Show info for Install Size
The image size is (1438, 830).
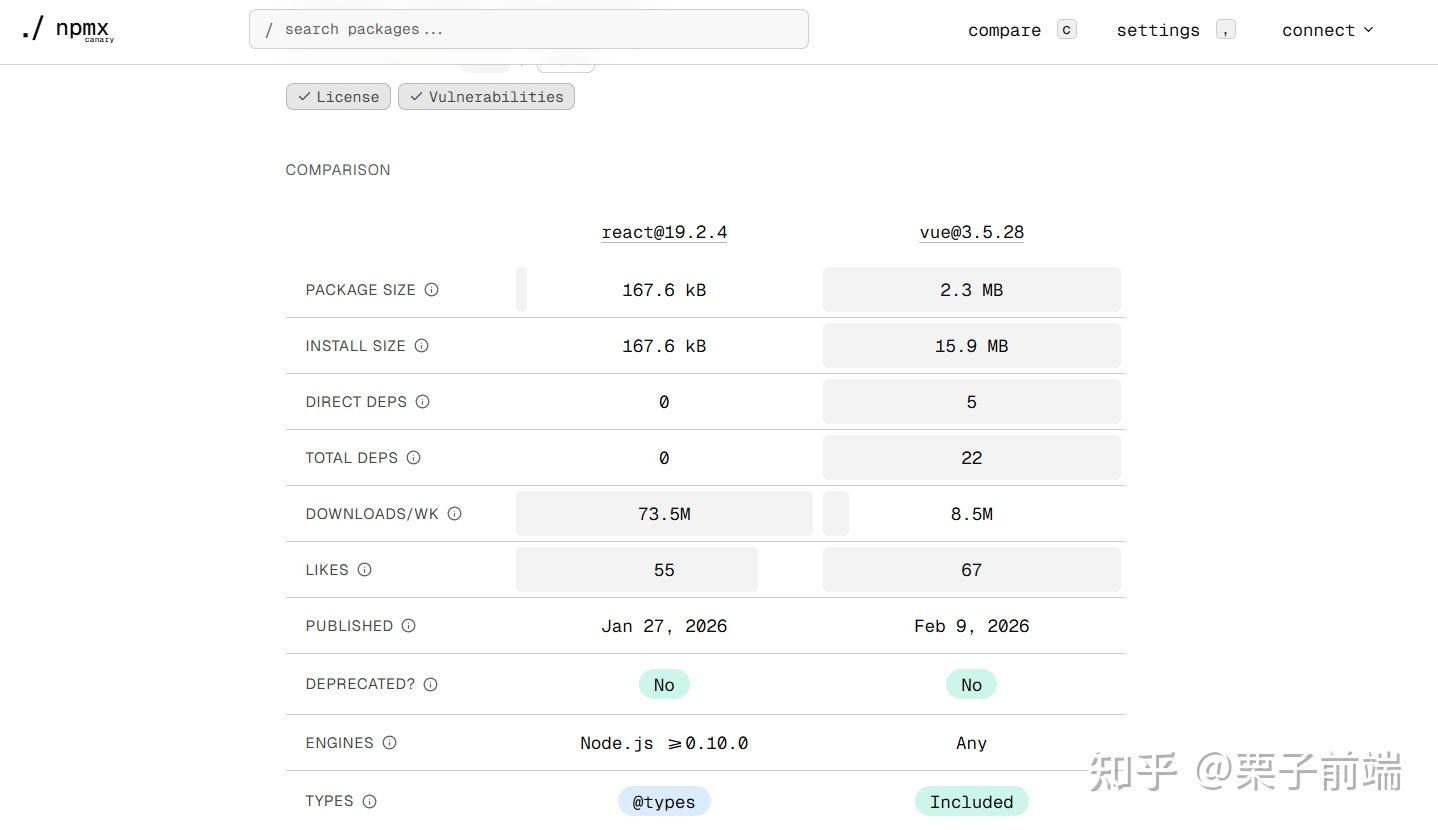(422, 346)
